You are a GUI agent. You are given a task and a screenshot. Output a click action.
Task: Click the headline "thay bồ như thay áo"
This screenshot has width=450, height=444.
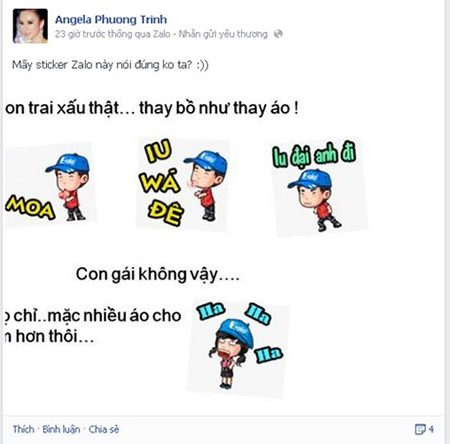tap(219, 108)
